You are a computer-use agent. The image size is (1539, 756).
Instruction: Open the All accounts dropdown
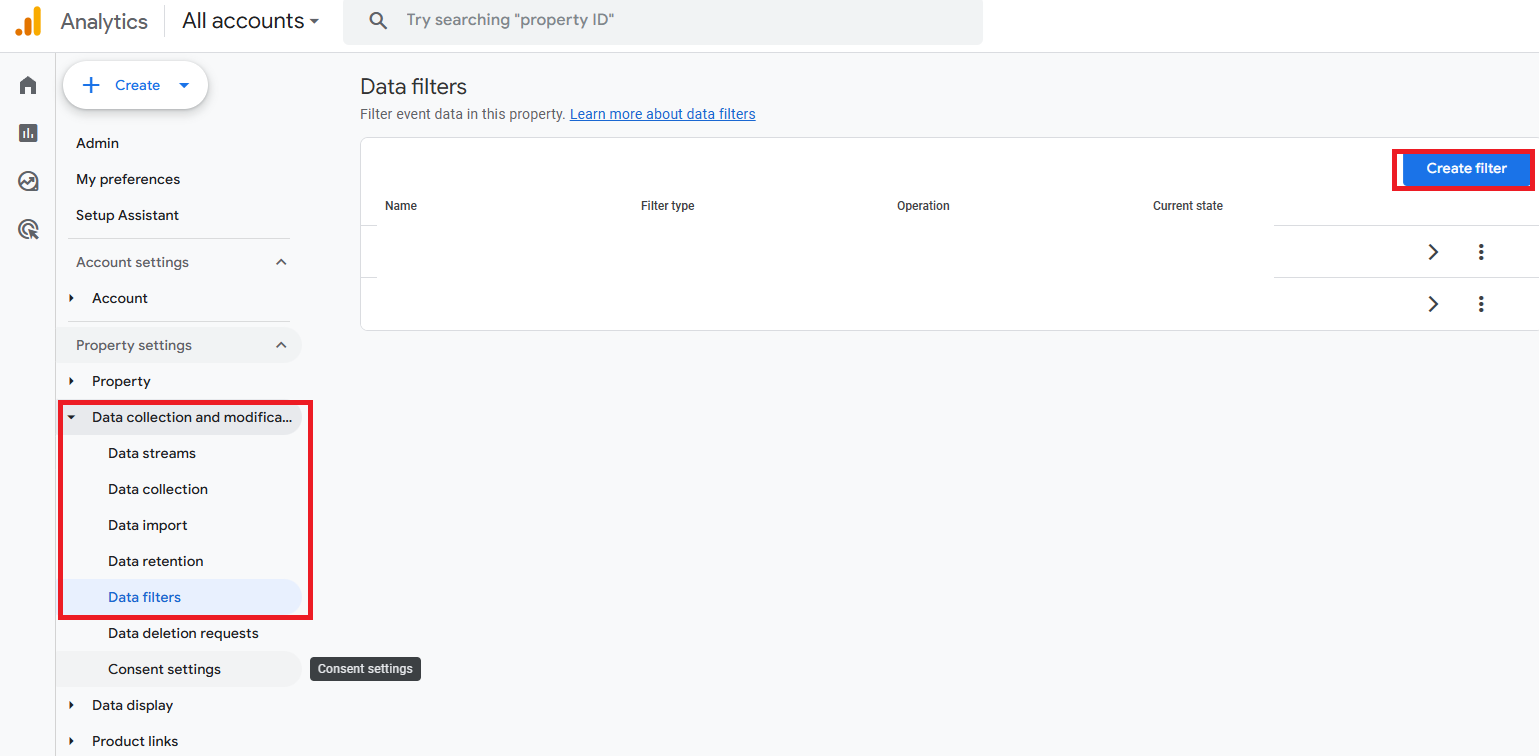251,21
